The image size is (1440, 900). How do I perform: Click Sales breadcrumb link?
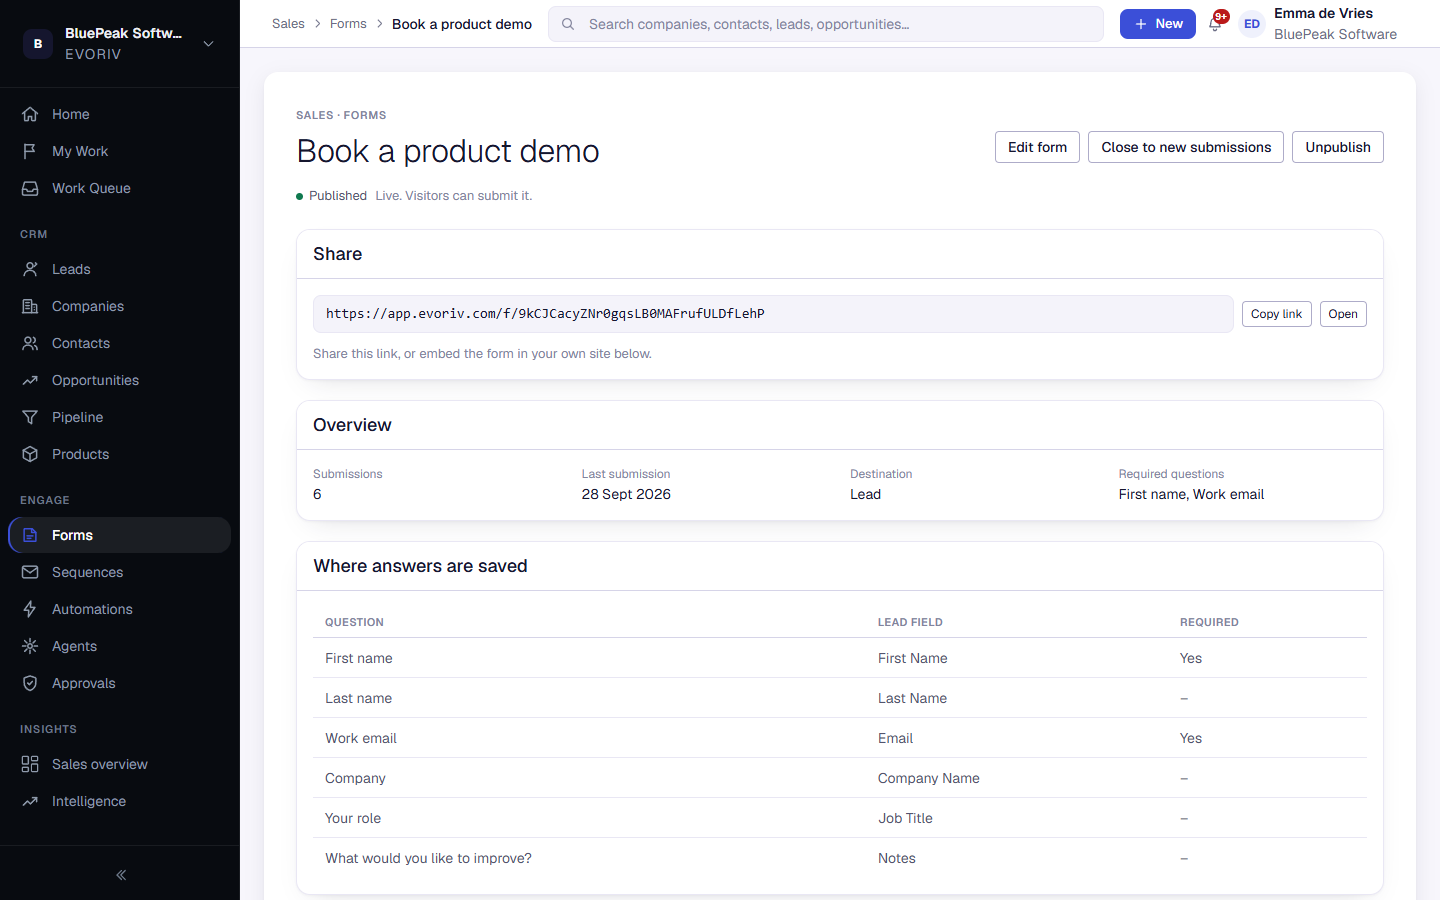point(288,24)
